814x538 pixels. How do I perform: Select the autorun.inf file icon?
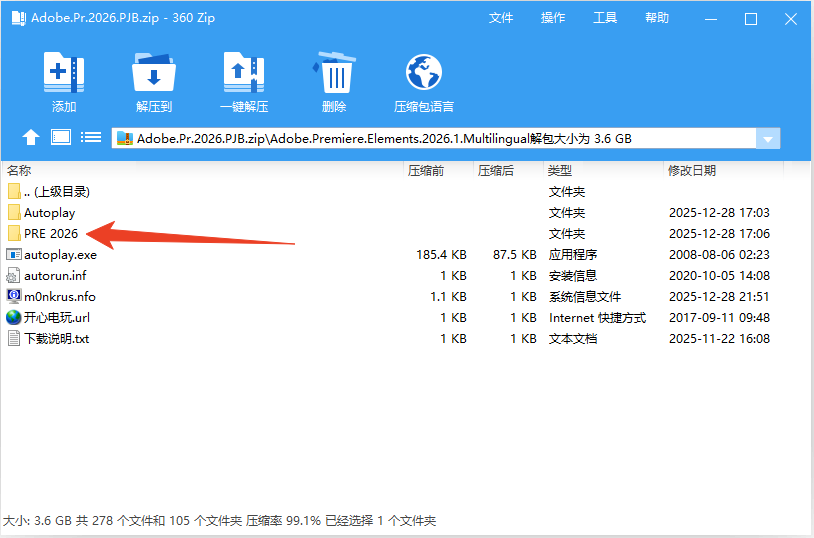point(13,276)
